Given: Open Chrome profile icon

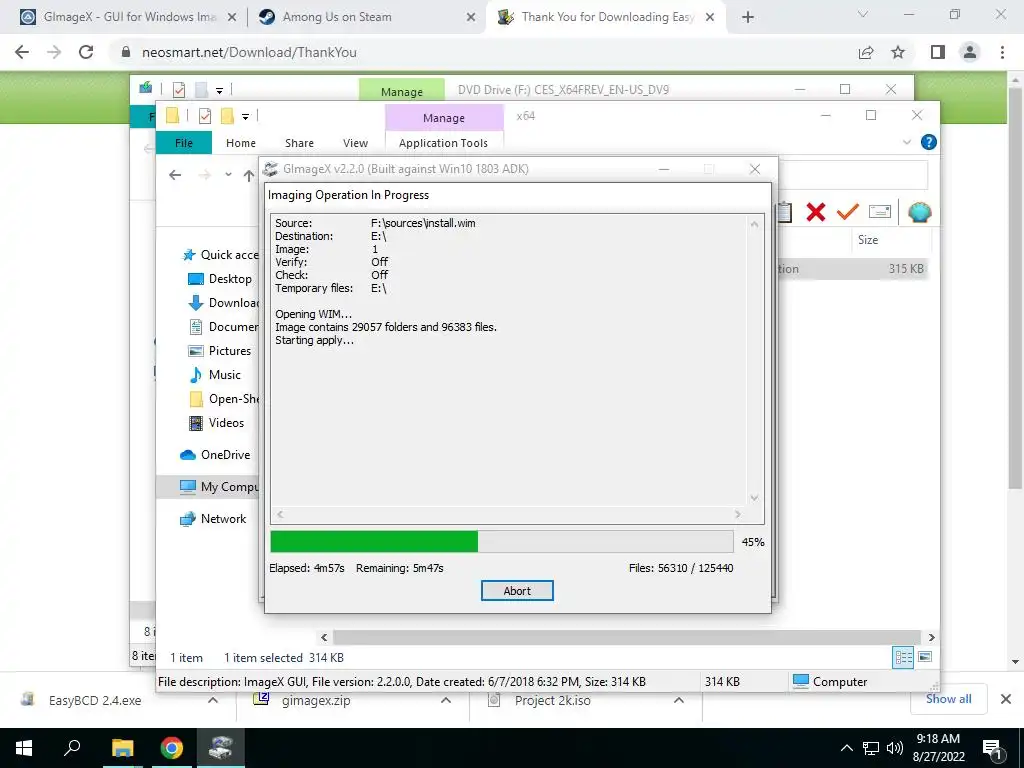Looking at the screenshot, I should [x=970, y=52].
